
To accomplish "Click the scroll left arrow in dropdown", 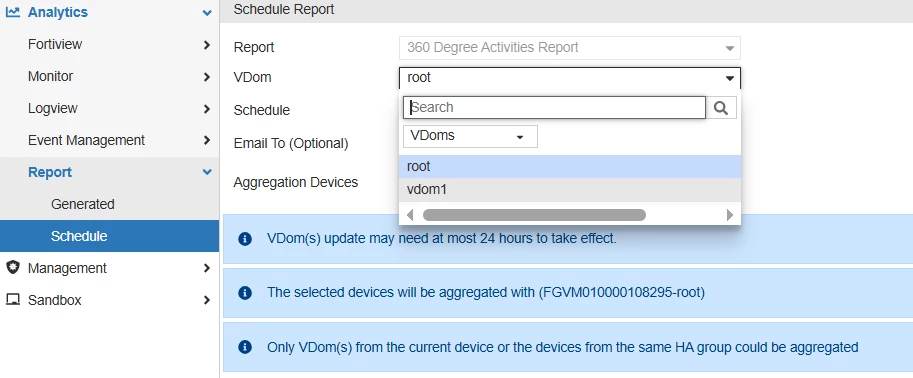I will pos(410,215).
